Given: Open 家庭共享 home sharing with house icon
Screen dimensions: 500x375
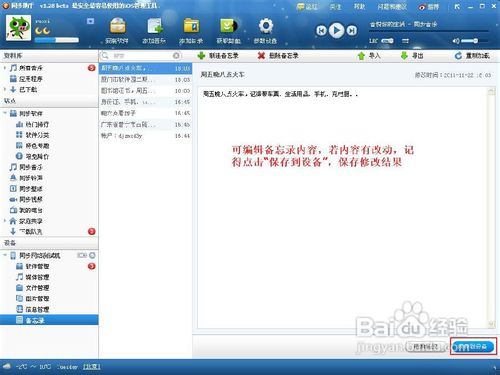Looking at the screenshot, I should 26,221.
